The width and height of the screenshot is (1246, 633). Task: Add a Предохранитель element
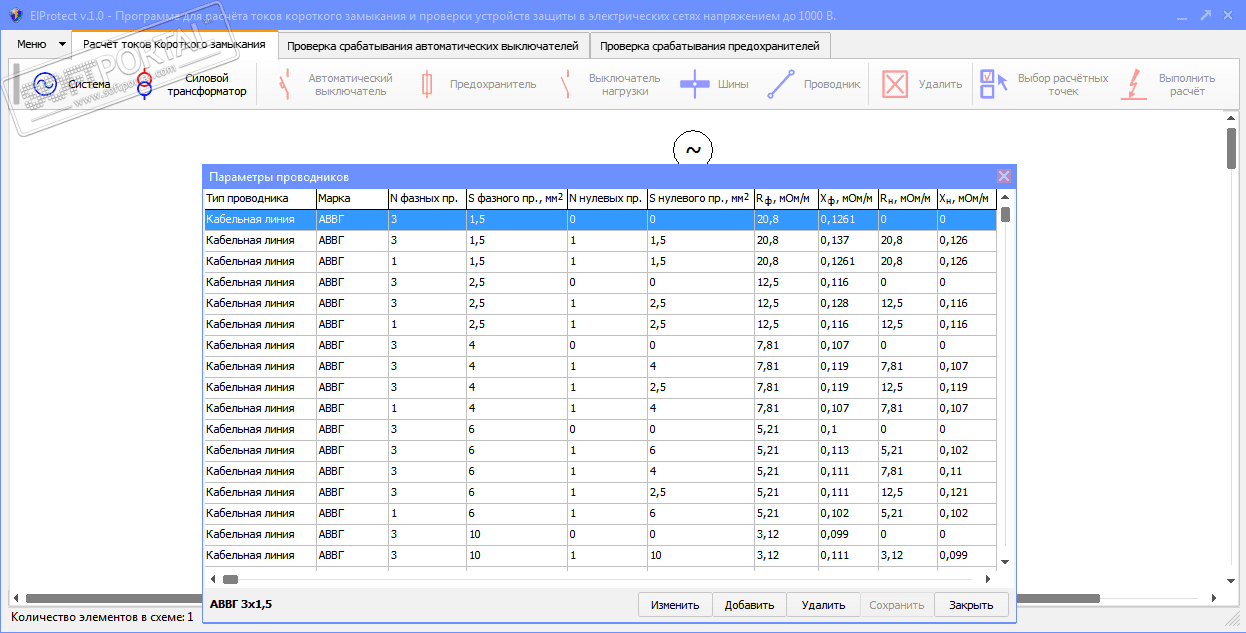(428, 85)
